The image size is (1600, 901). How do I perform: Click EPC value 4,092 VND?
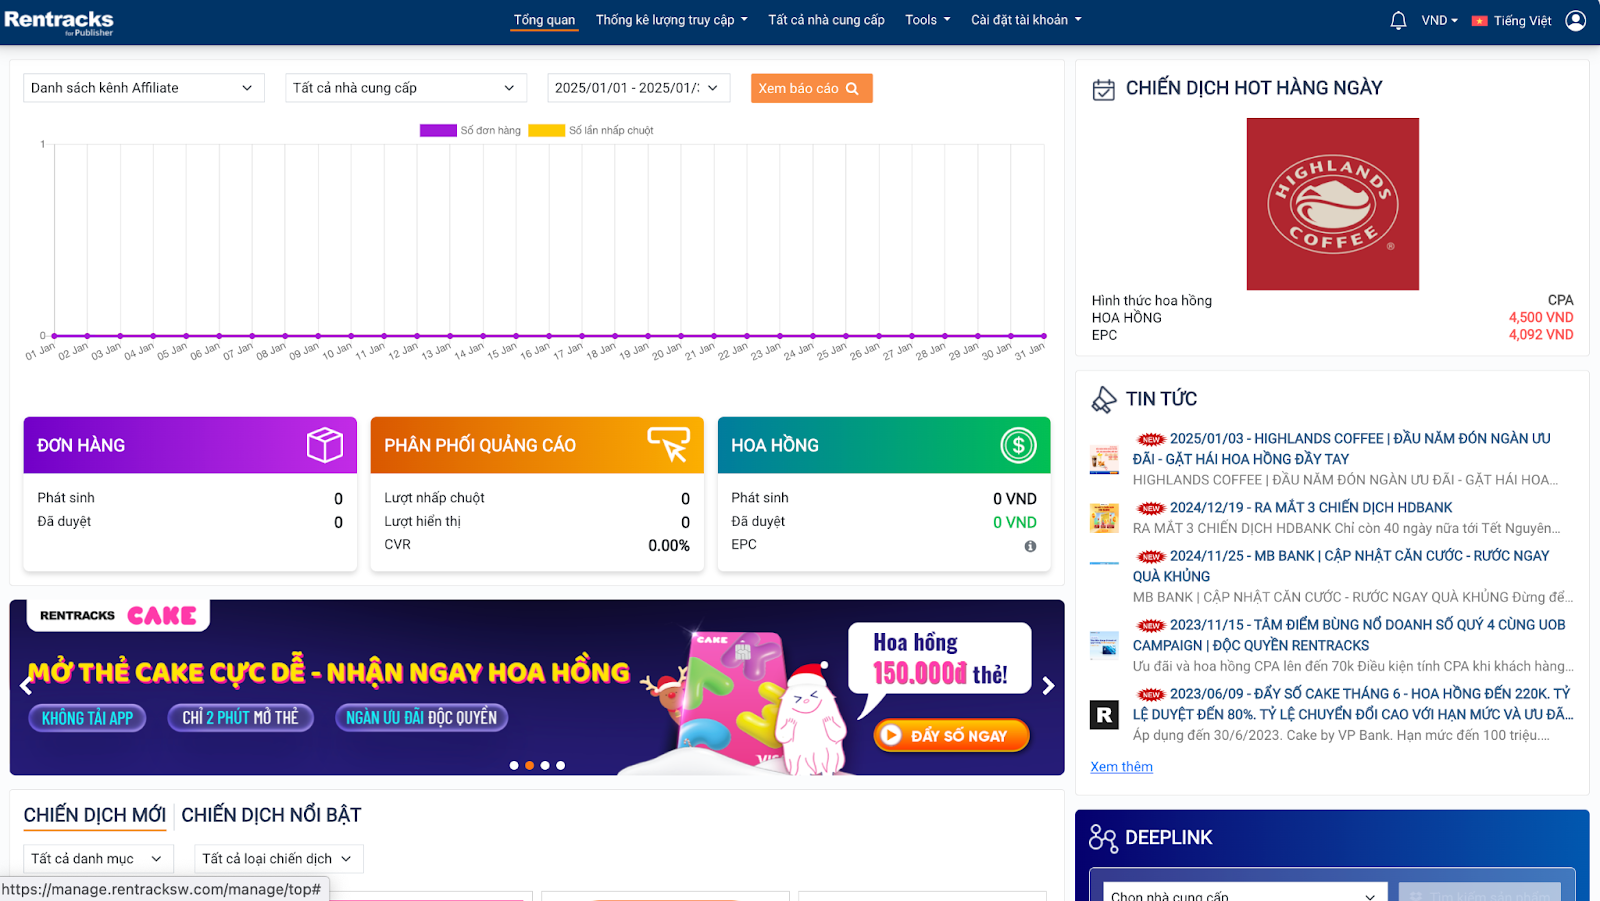pos(1541,335)
